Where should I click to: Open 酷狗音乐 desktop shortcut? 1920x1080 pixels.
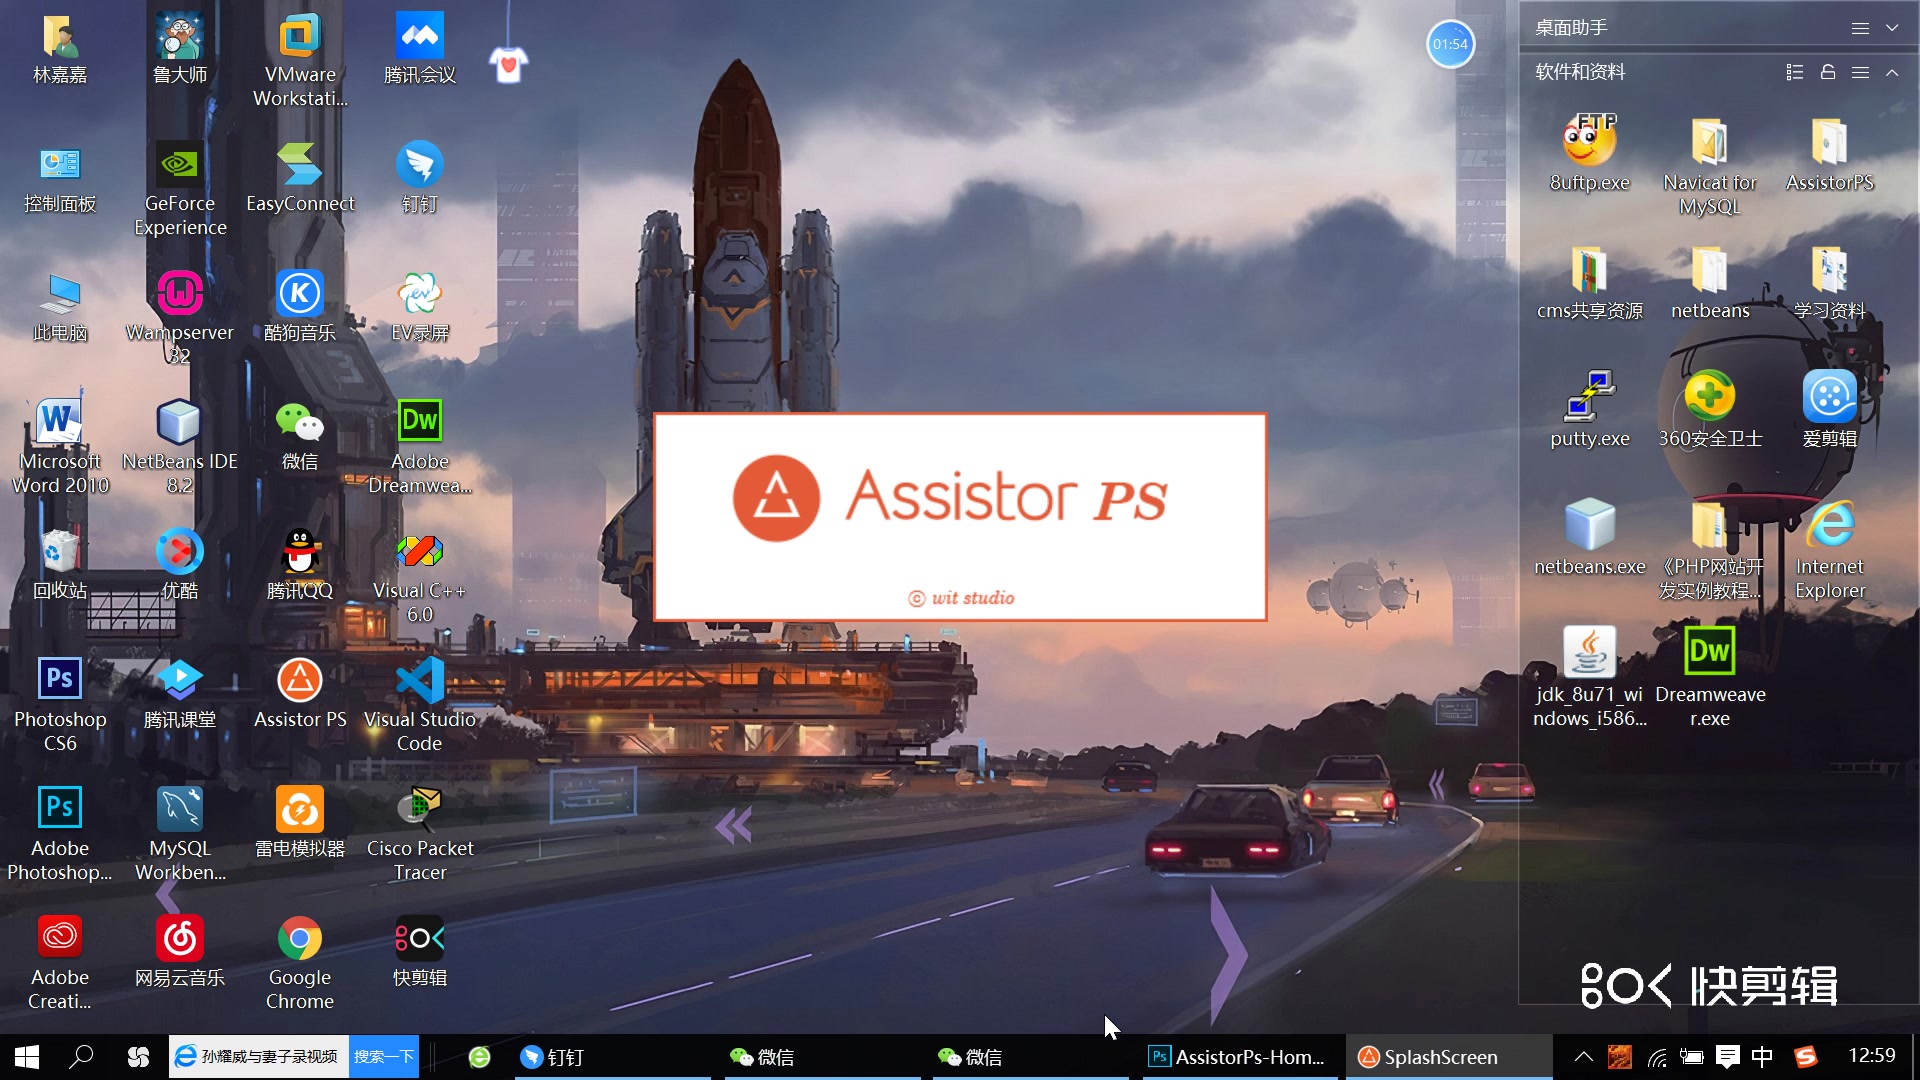[x=300, y=306]
